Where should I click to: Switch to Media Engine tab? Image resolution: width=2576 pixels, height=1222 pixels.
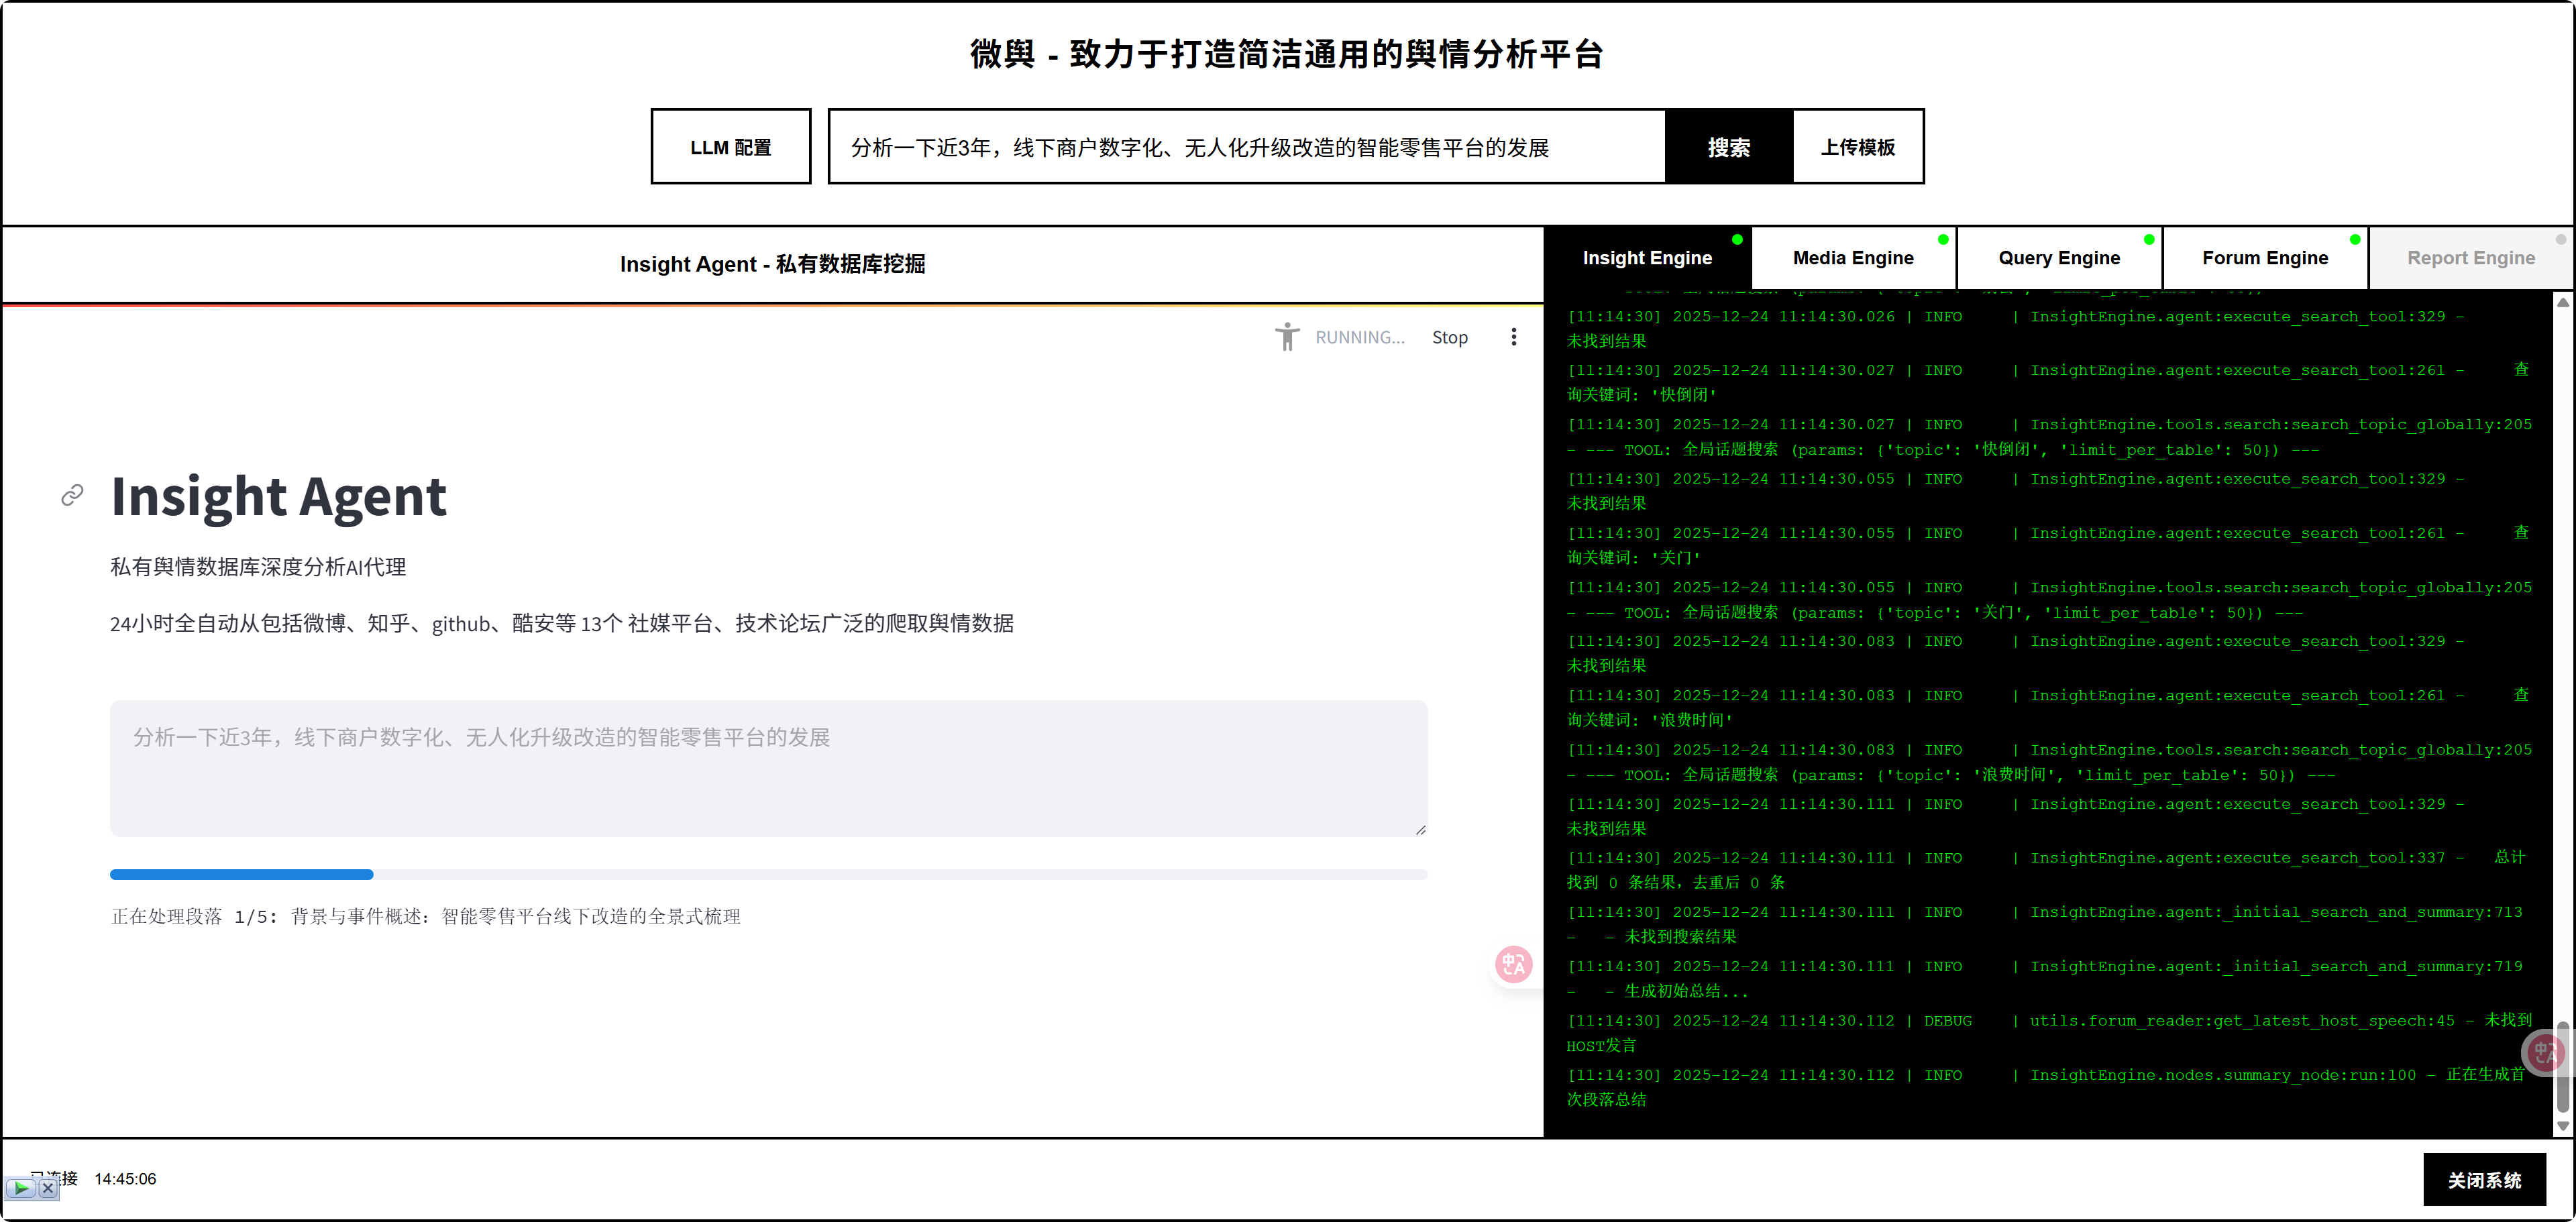[x=1852, y=258]
